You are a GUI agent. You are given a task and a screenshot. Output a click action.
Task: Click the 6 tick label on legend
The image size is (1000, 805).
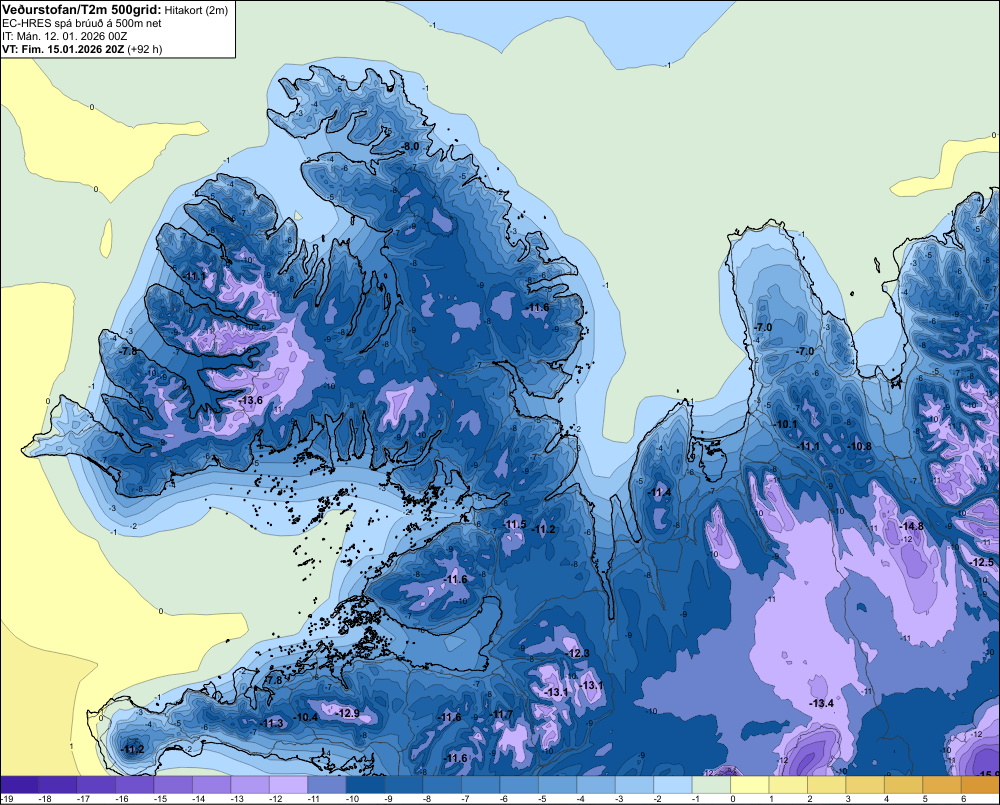pyautogui.click(x=963, y=799)
